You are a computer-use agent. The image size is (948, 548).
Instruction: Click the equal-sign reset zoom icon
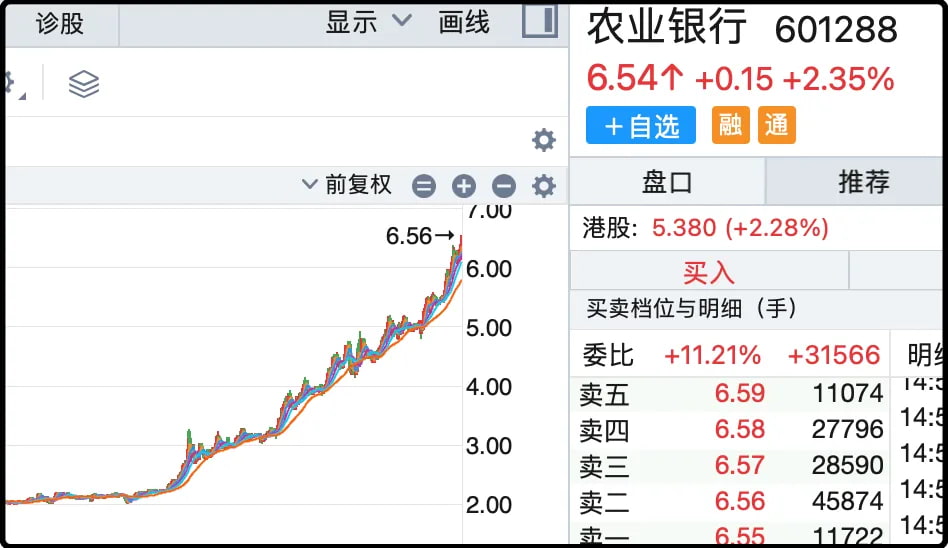click(424, 186)
